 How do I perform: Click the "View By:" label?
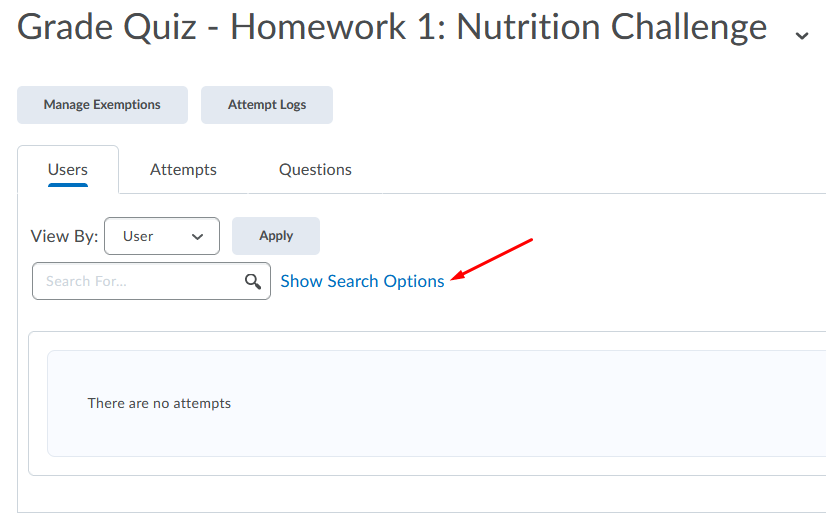(x=64, y=237)
